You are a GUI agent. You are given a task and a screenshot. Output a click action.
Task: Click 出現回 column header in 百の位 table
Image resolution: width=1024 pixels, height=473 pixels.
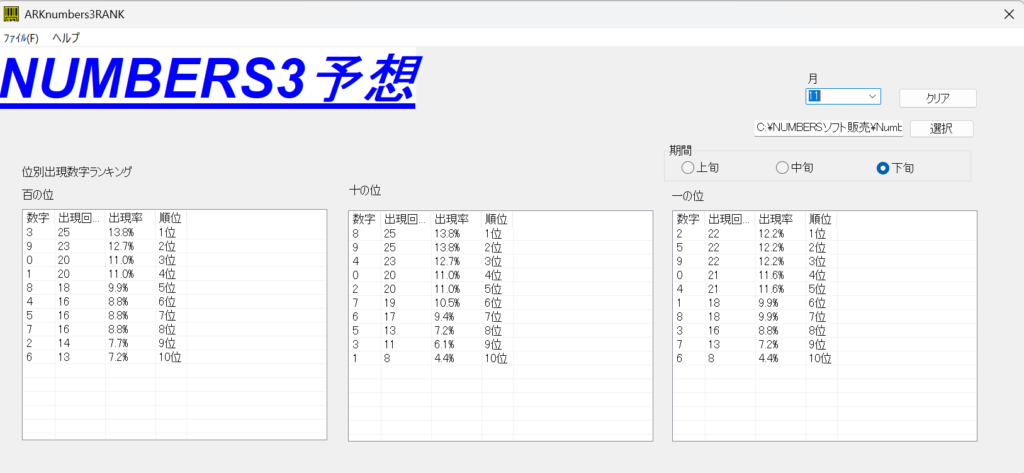coord(79,218)
